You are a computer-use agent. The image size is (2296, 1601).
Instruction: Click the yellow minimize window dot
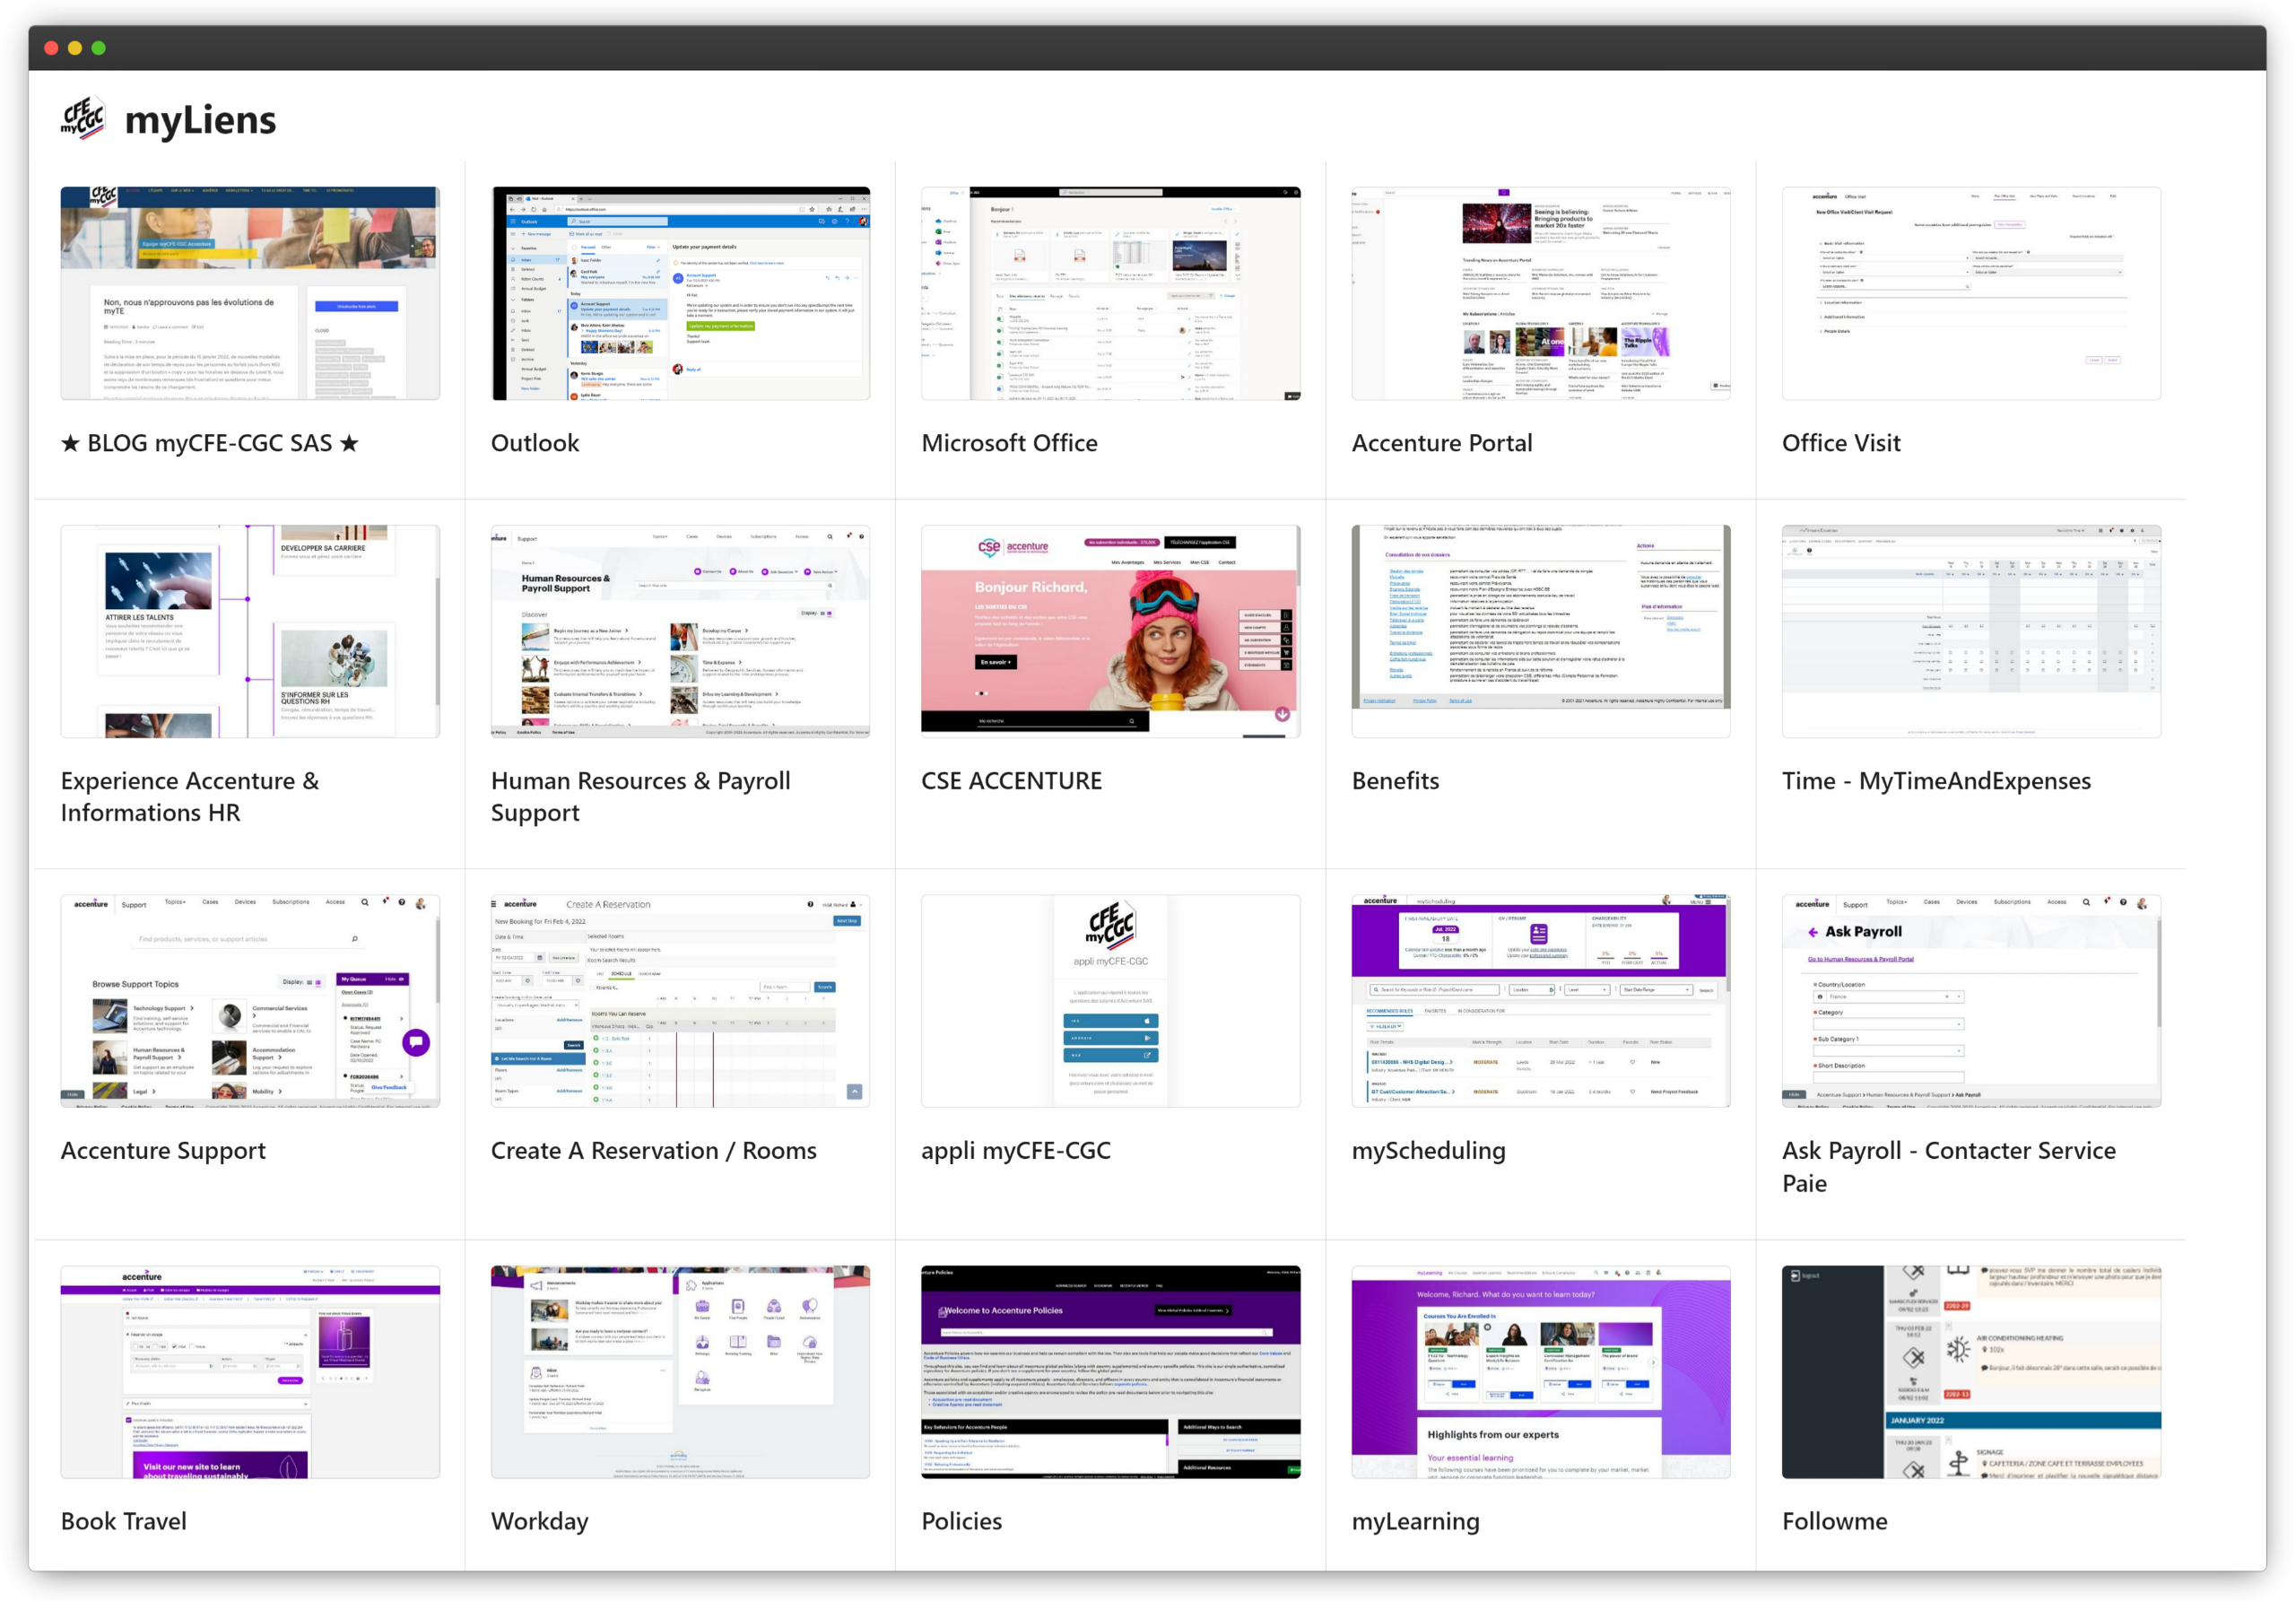75,48
